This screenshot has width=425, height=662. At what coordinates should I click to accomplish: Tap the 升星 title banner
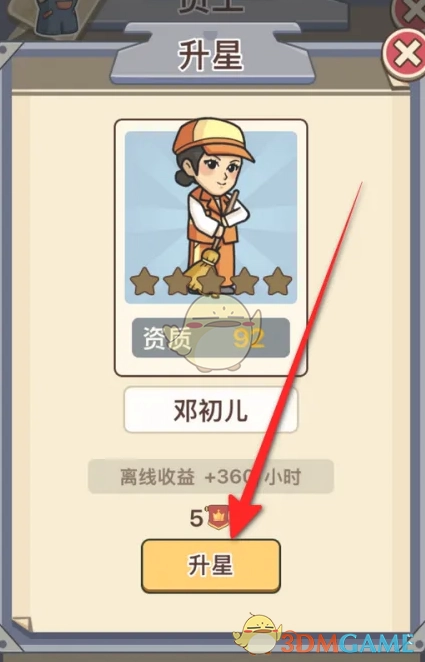click(212, 55)
